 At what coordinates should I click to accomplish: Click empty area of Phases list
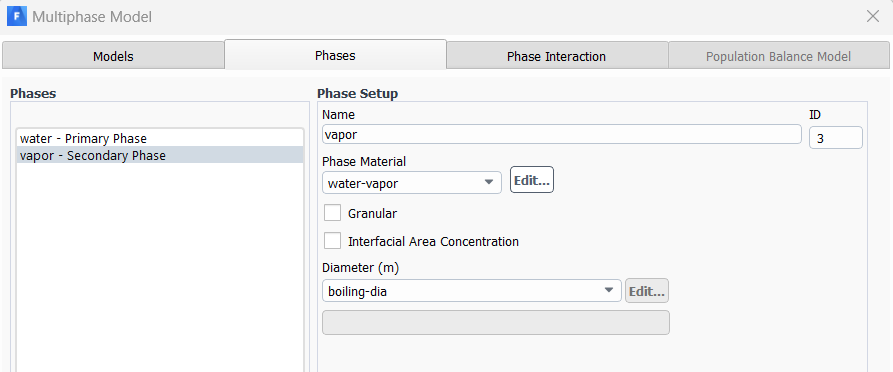[x=160, y=268]
